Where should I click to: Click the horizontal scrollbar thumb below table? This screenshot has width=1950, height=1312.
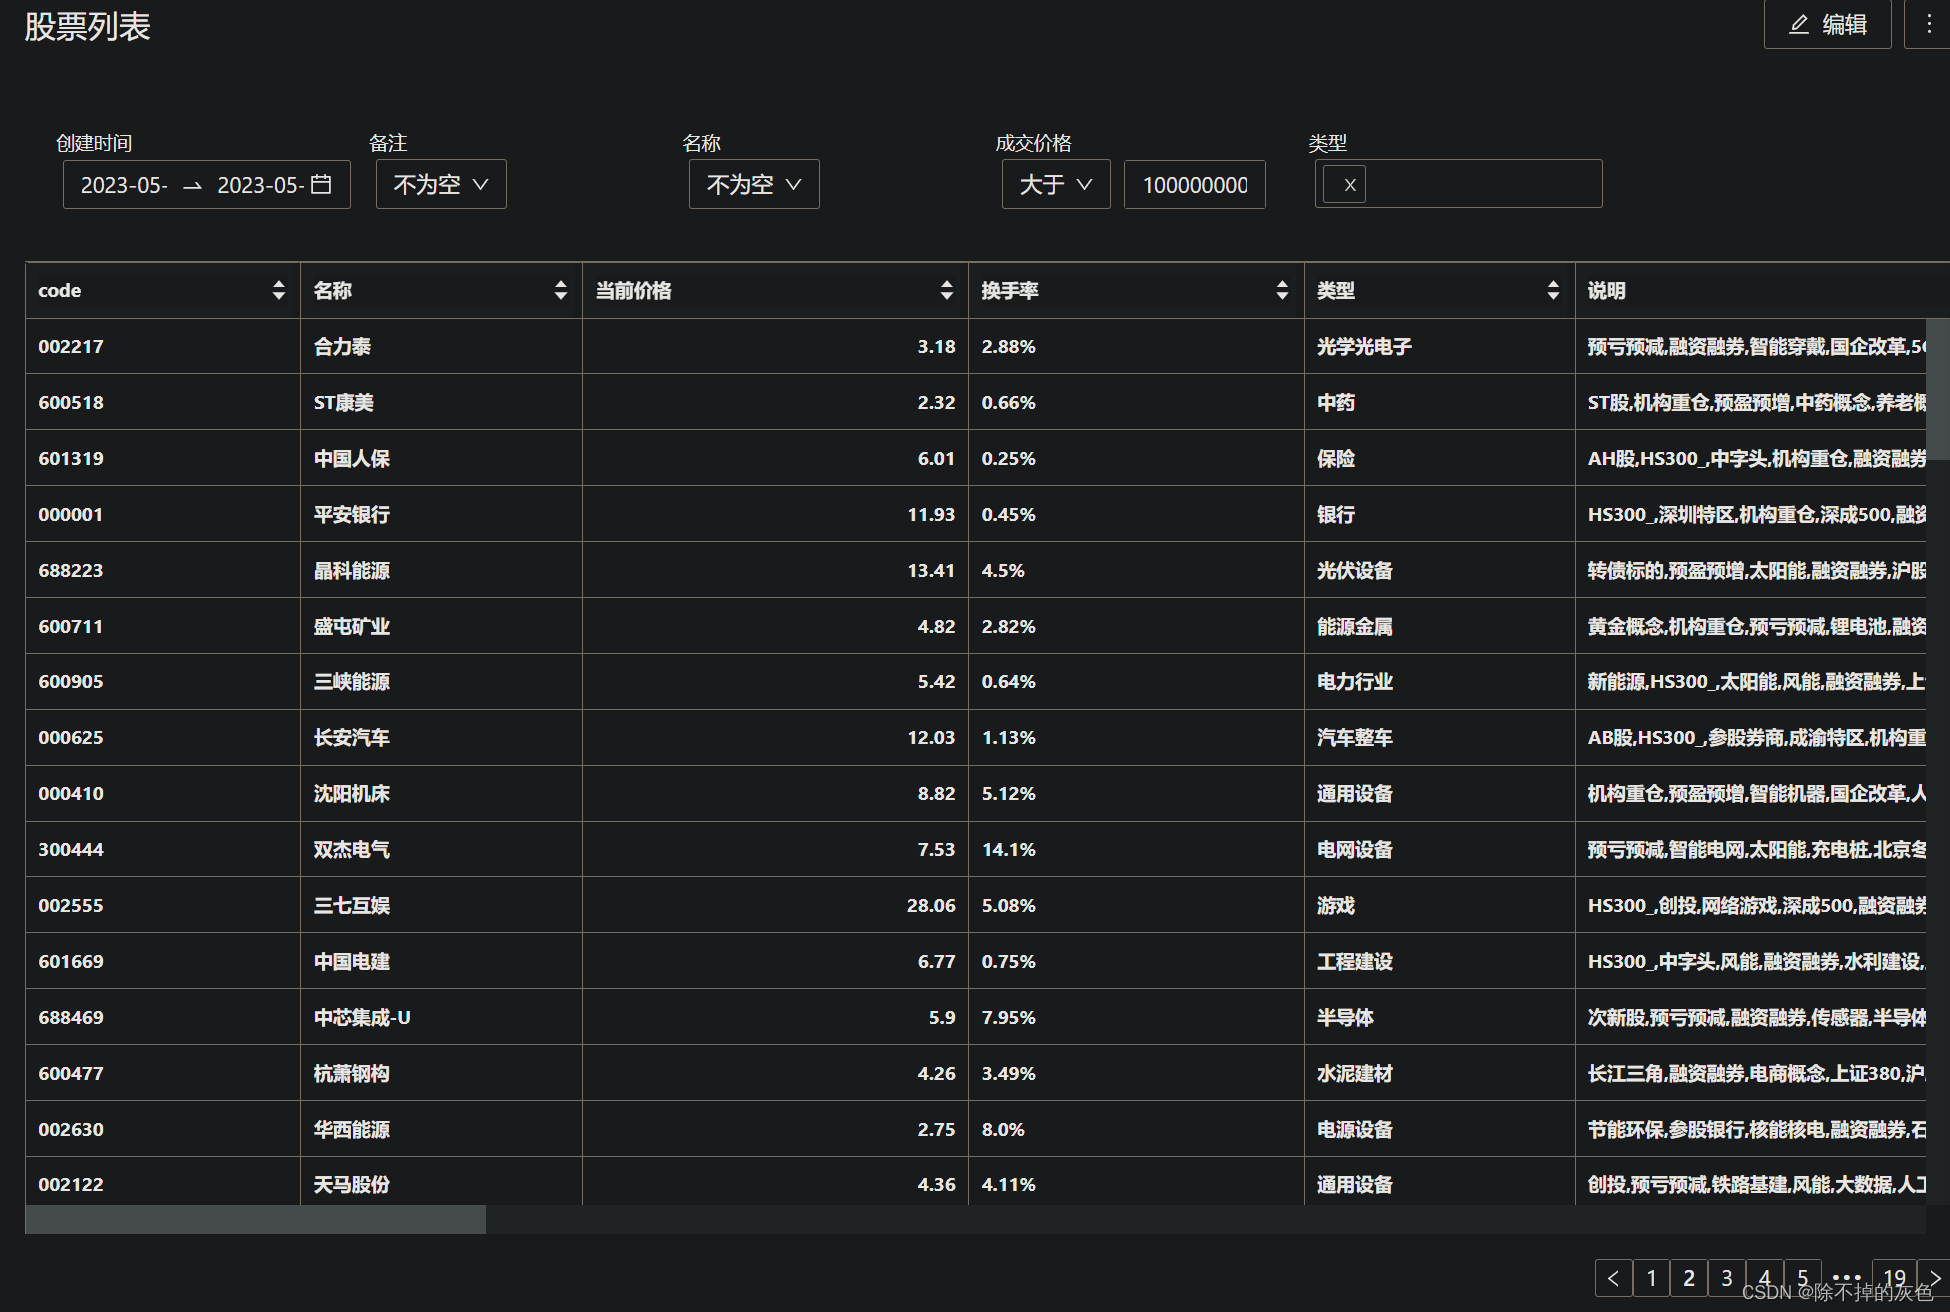coord(255,1219)
